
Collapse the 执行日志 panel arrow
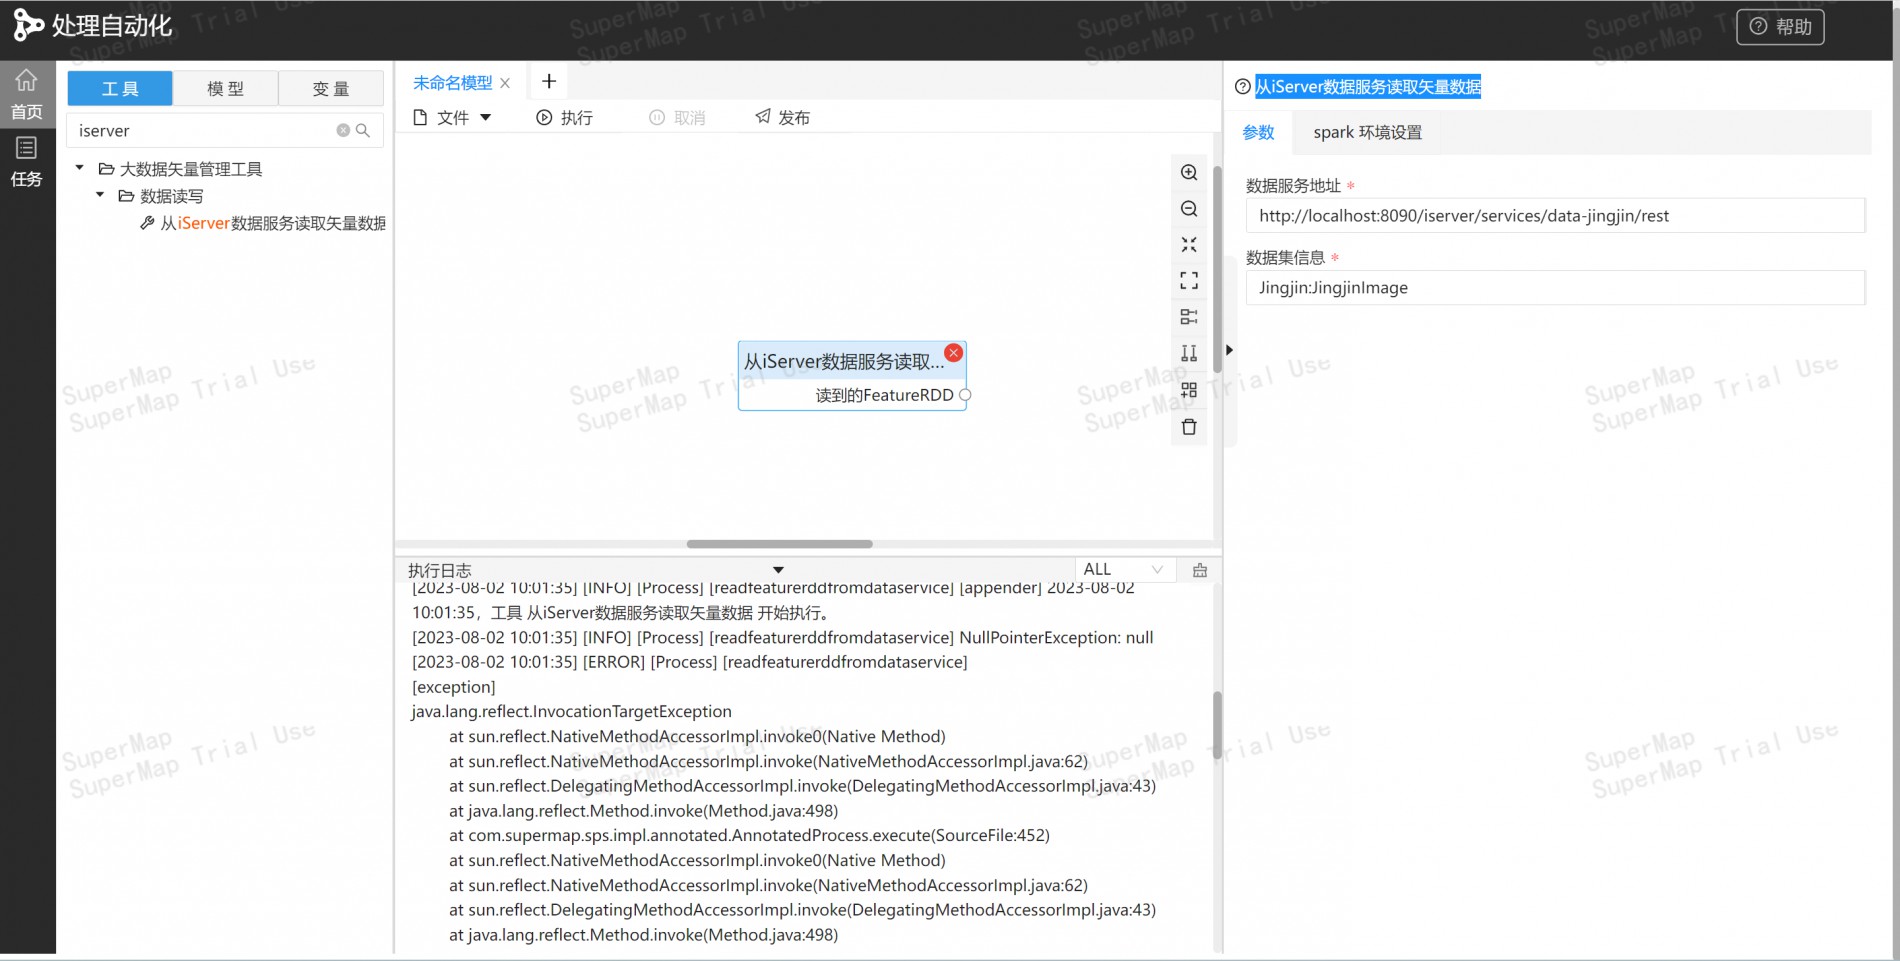(778, 570)
